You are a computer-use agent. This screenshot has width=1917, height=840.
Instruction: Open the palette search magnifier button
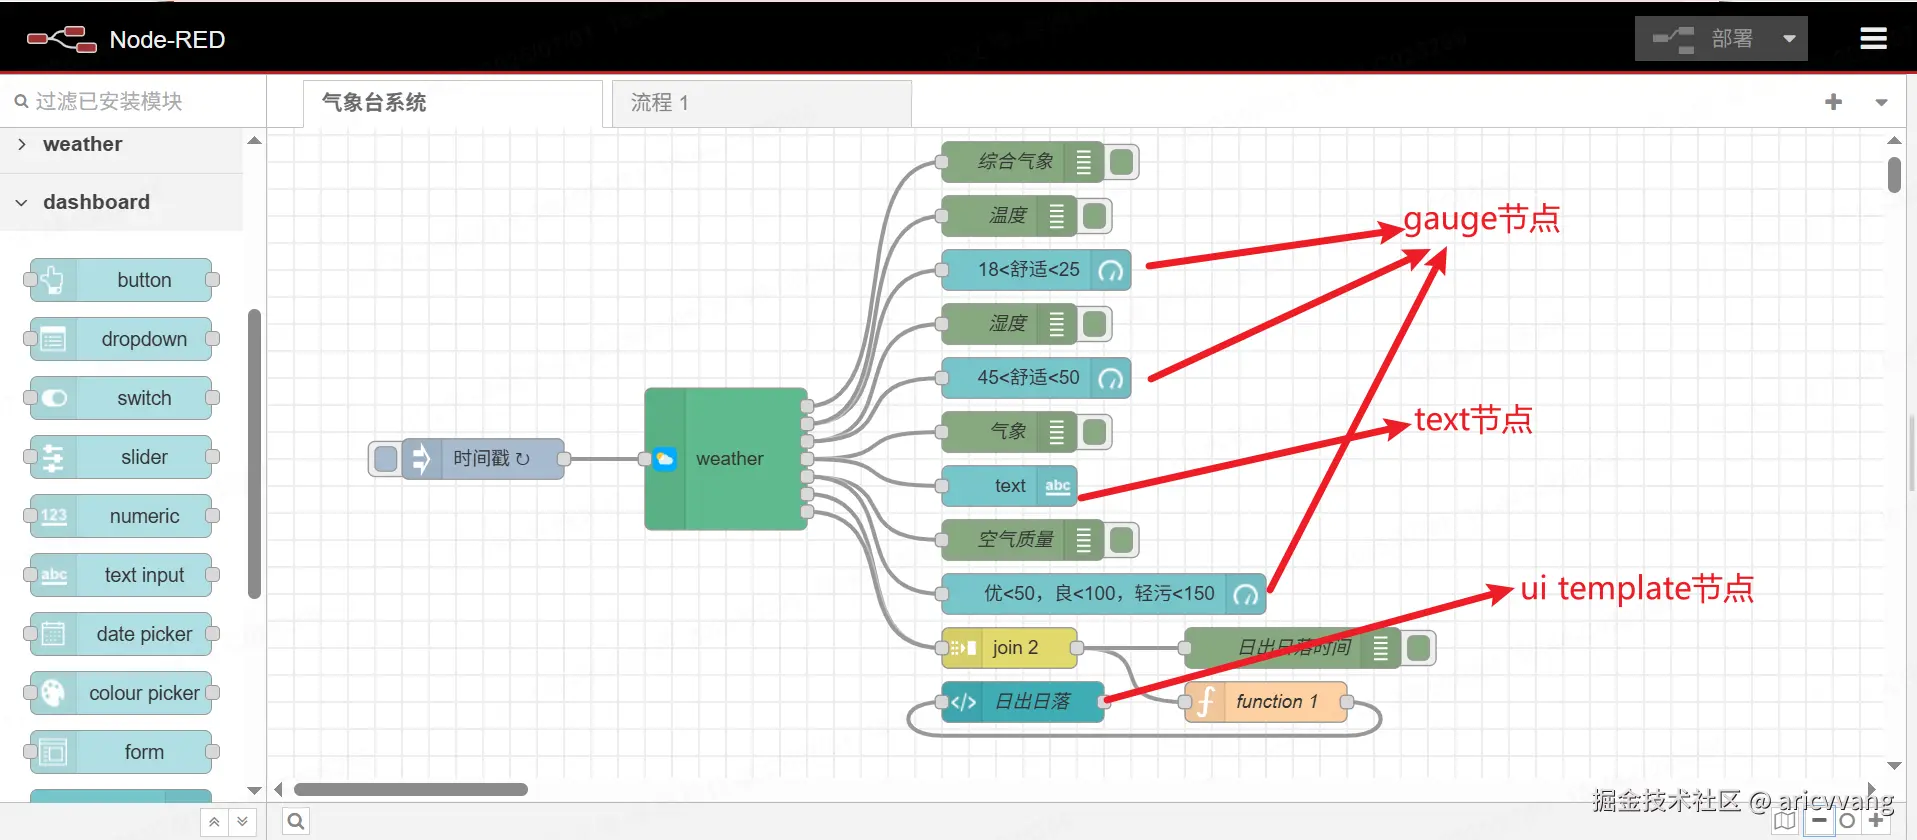point(296,822)
